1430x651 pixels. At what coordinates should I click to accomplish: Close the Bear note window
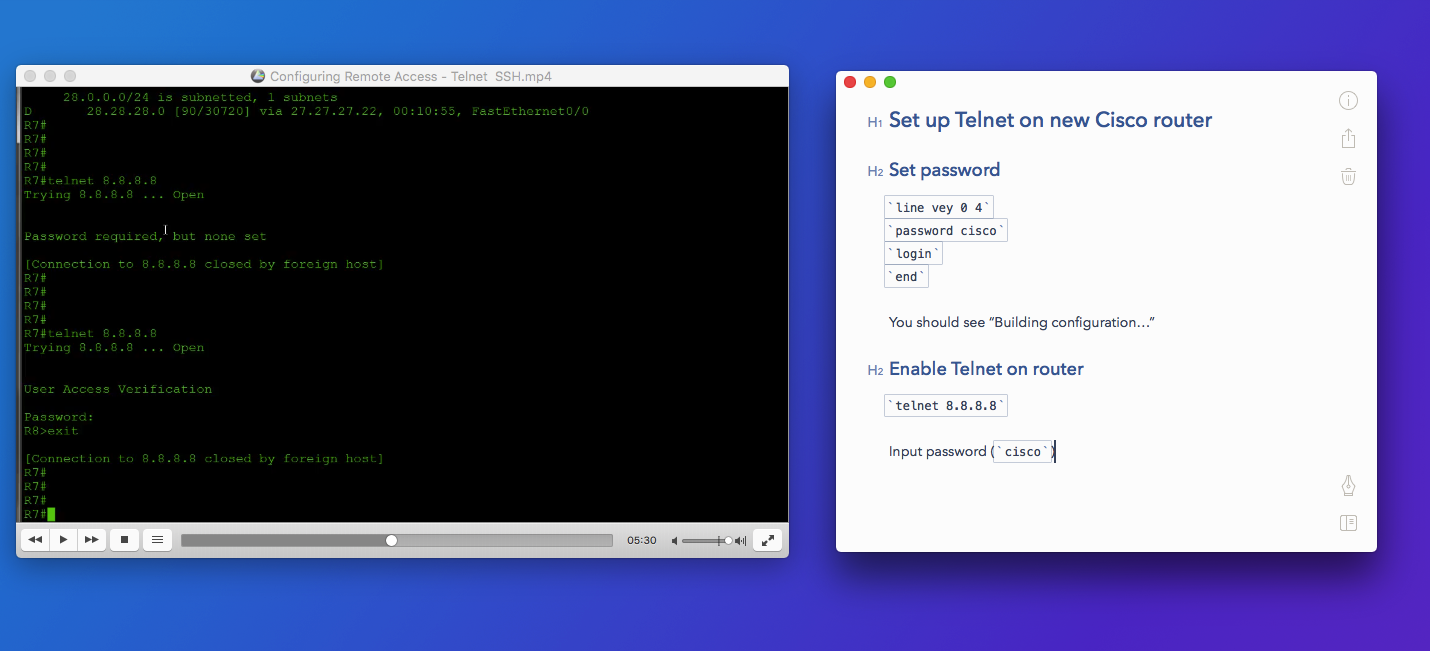[x=851, y=82]
